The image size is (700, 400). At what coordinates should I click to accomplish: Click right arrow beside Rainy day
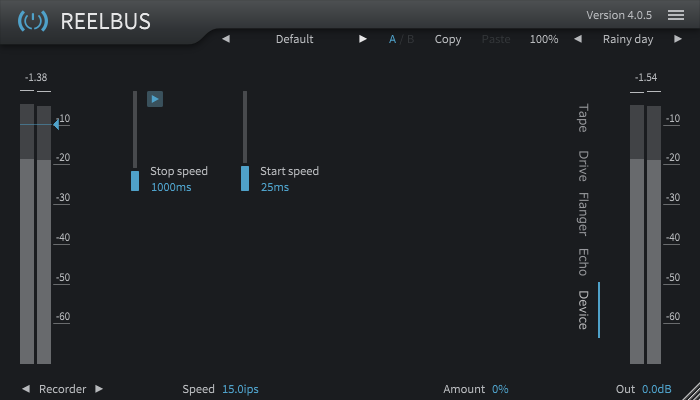click(676, 39)
